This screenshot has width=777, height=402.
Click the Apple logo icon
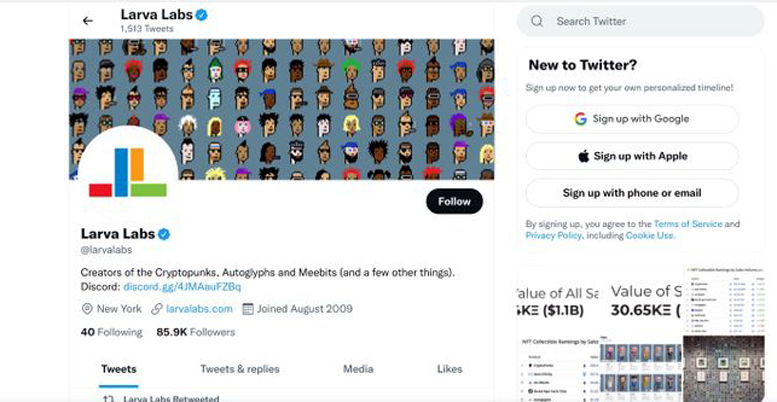584,156
